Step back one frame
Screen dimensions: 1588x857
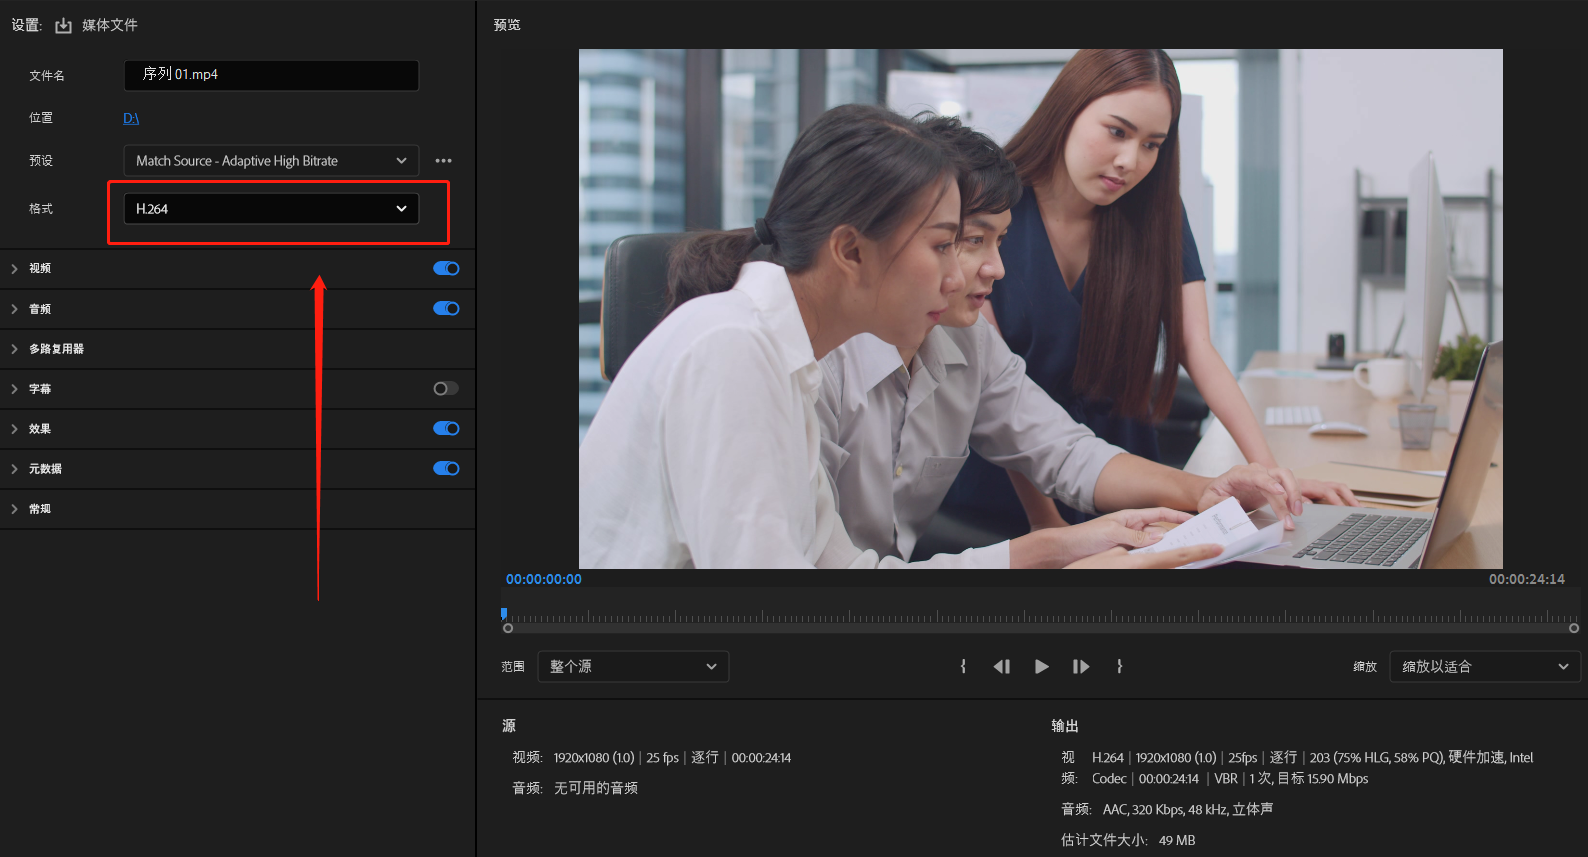1001,666
